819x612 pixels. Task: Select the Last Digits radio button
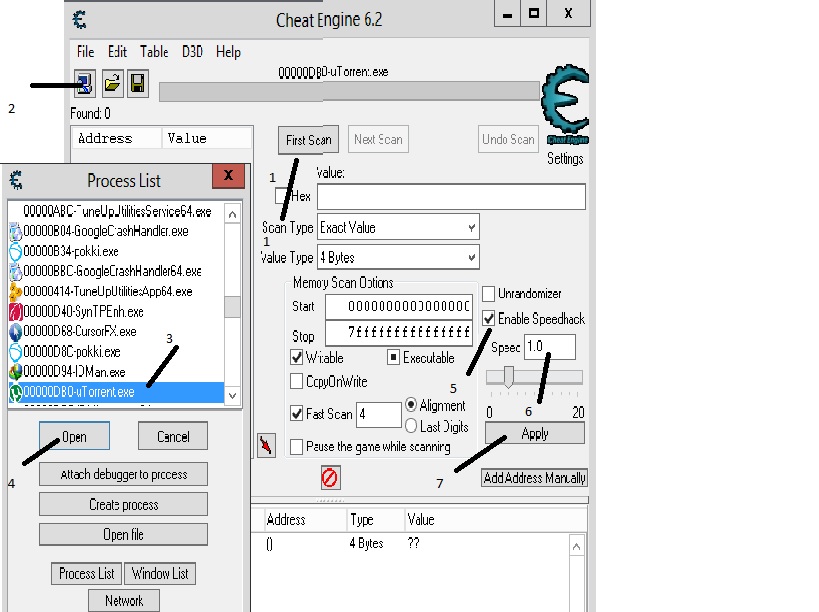pyautogui.click(x=411, y=426)
